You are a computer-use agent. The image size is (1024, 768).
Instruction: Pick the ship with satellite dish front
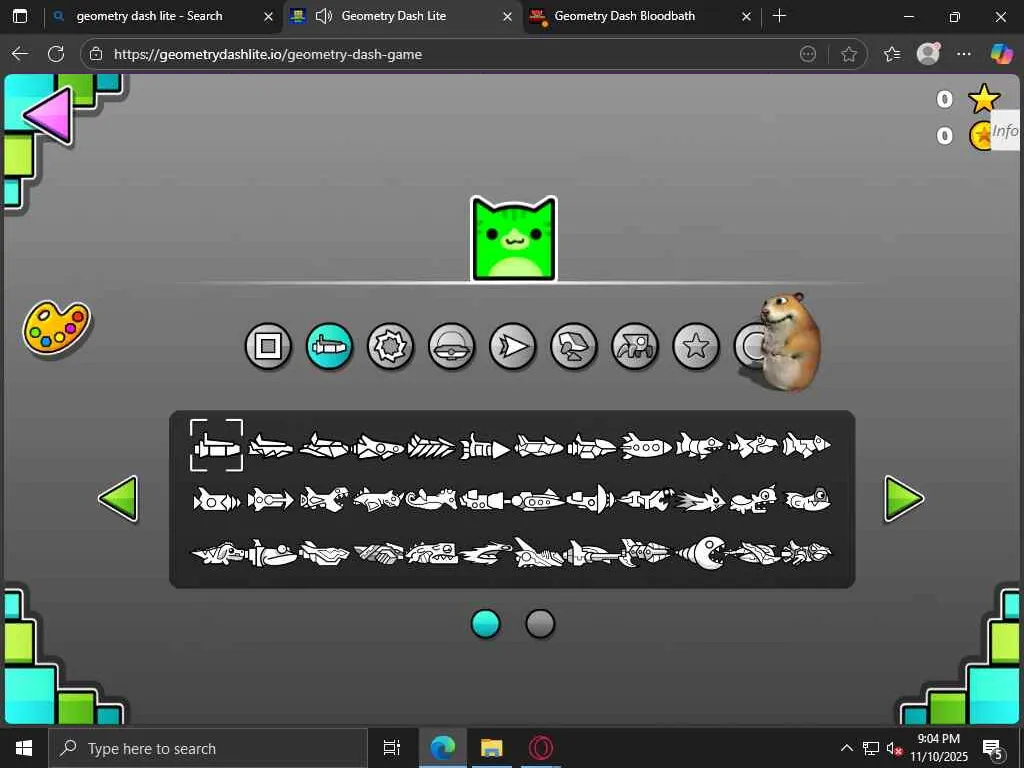[592, 500]
